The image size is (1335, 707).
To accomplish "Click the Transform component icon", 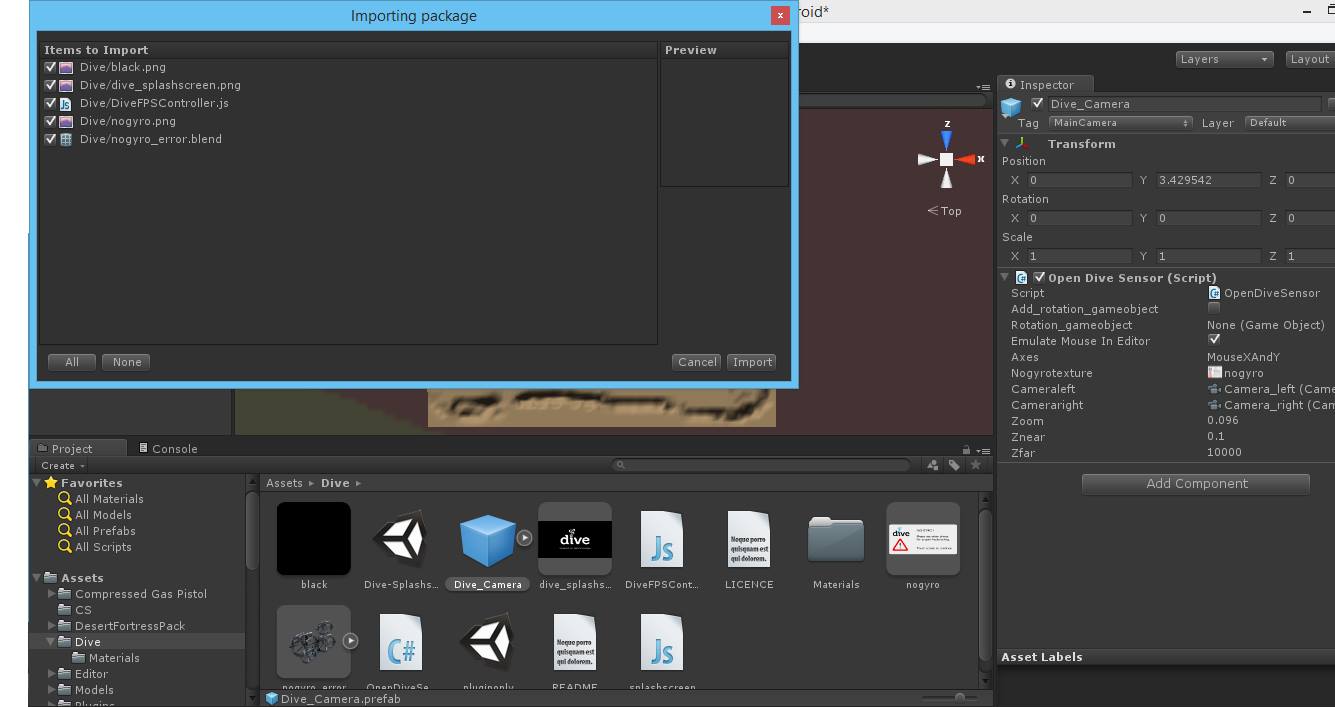I will click(1022, 144).
